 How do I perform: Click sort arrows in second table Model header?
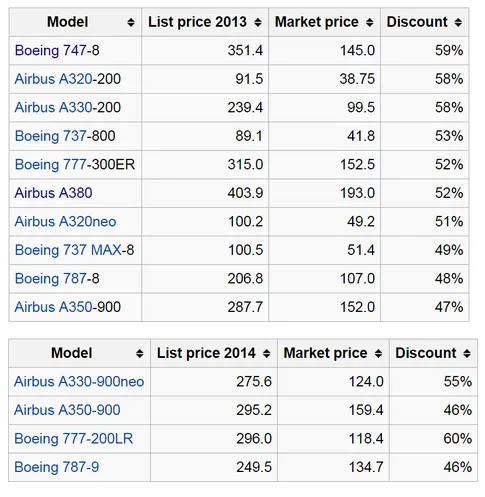pos(140,354)
